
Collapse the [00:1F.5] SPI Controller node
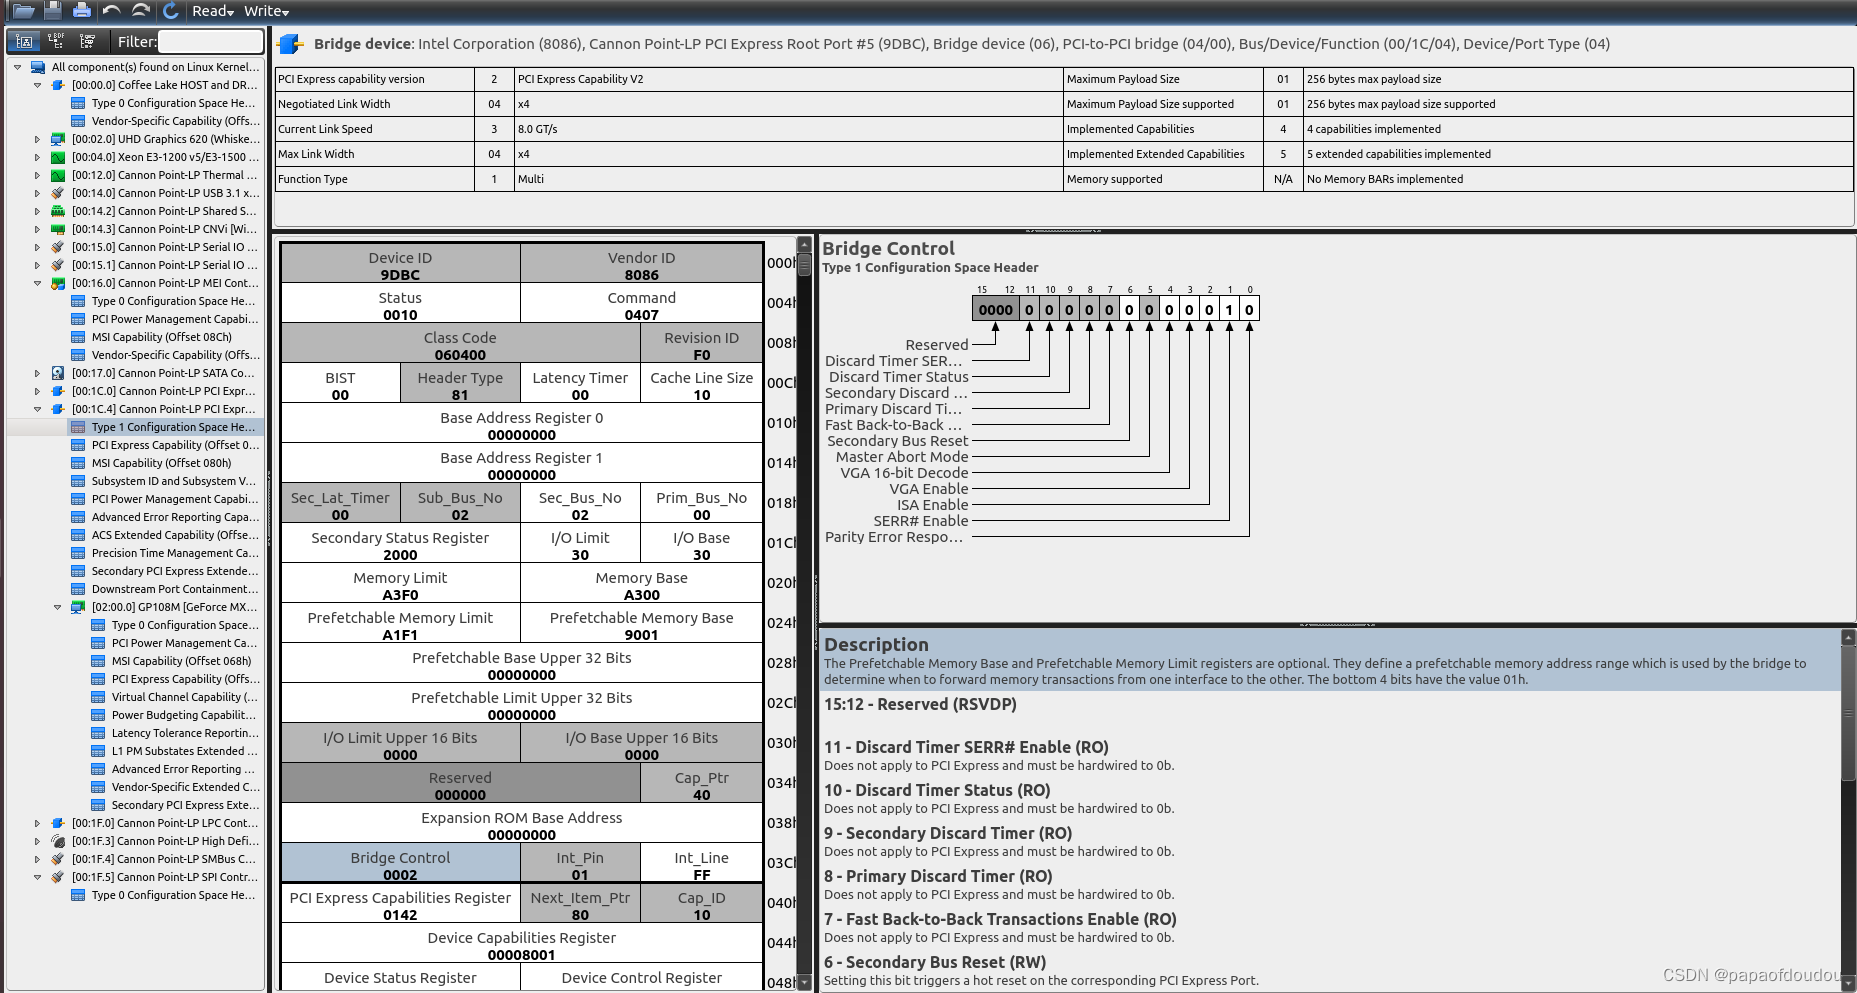37,877
